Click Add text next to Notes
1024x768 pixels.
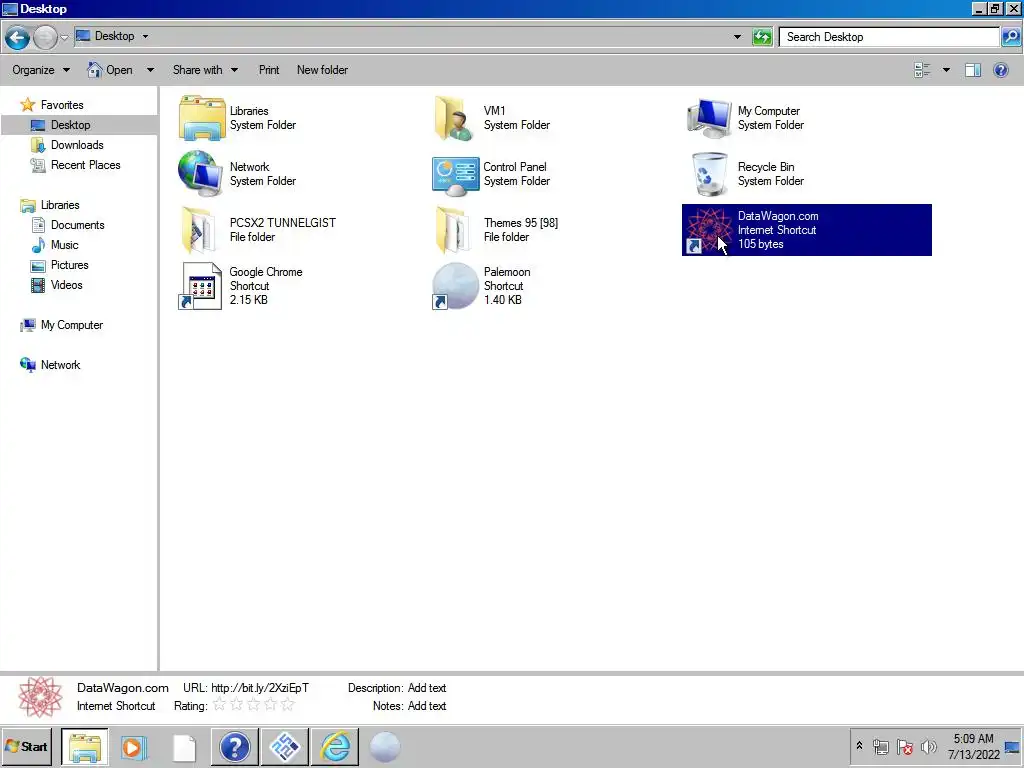[426, 706]
